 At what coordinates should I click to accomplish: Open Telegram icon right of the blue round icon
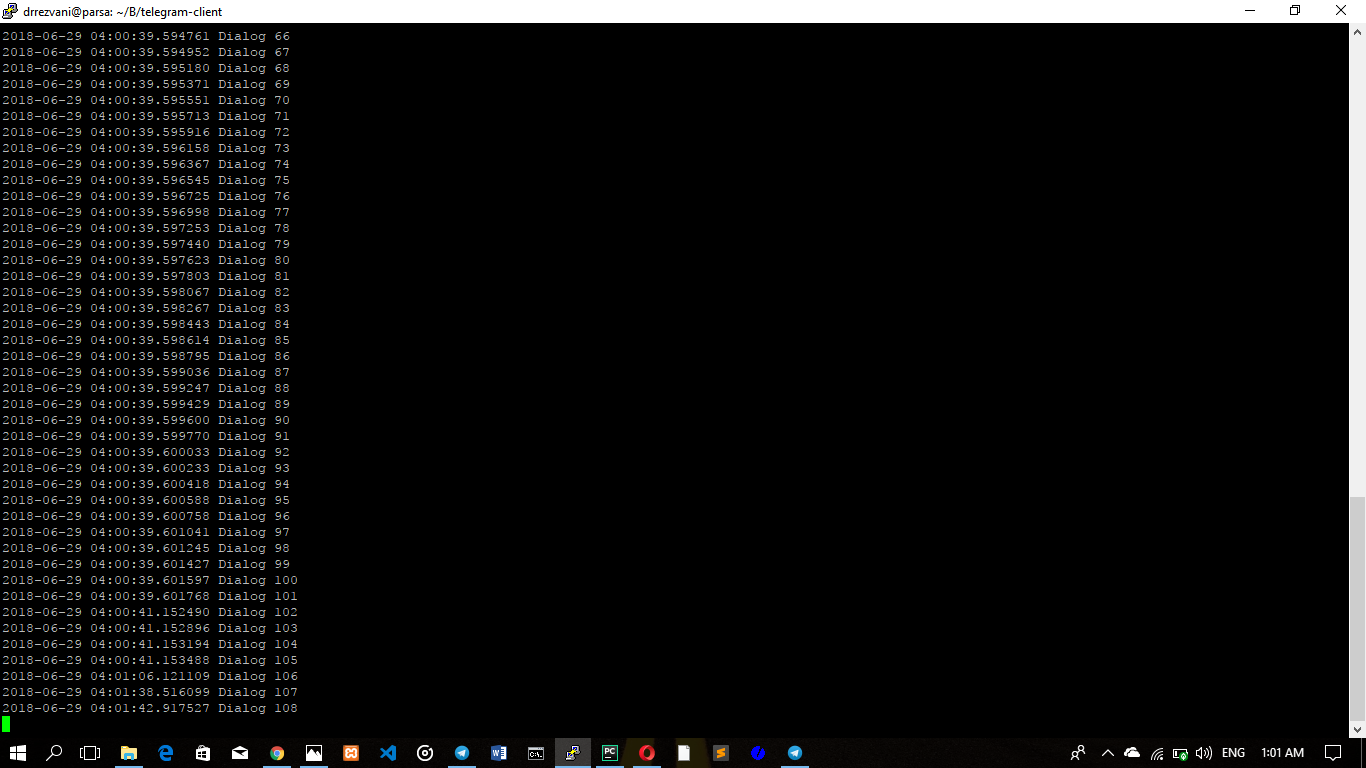coord(795,752)
